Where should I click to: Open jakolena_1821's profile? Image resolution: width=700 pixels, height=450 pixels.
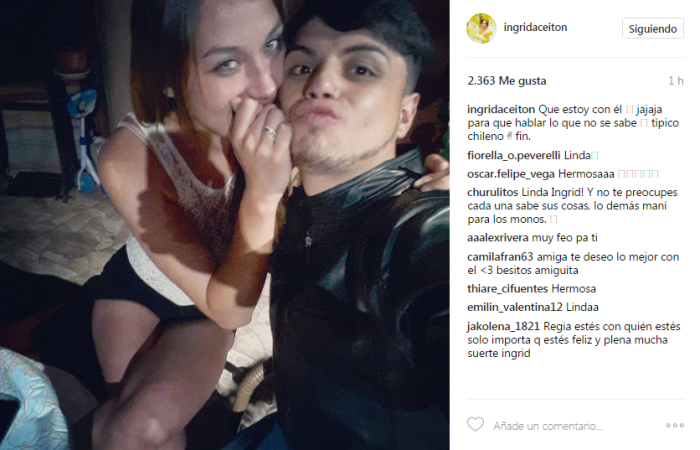click(x=504, y=326)
